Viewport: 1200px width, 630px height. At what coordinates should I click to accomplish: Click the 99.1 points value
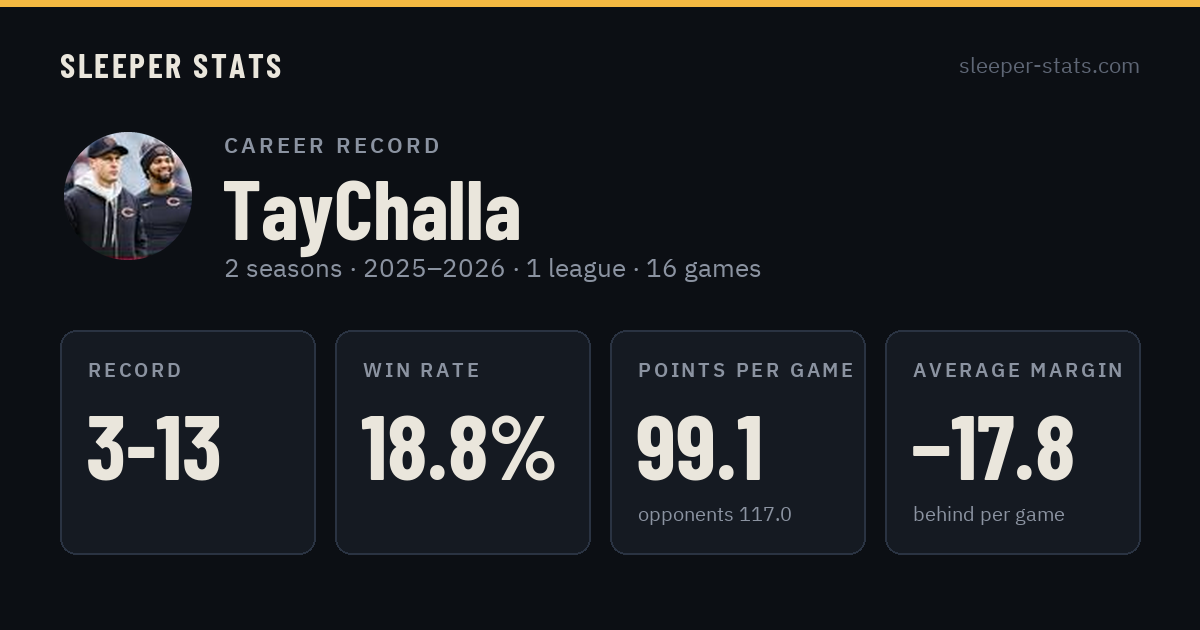[x=700, y=449]
